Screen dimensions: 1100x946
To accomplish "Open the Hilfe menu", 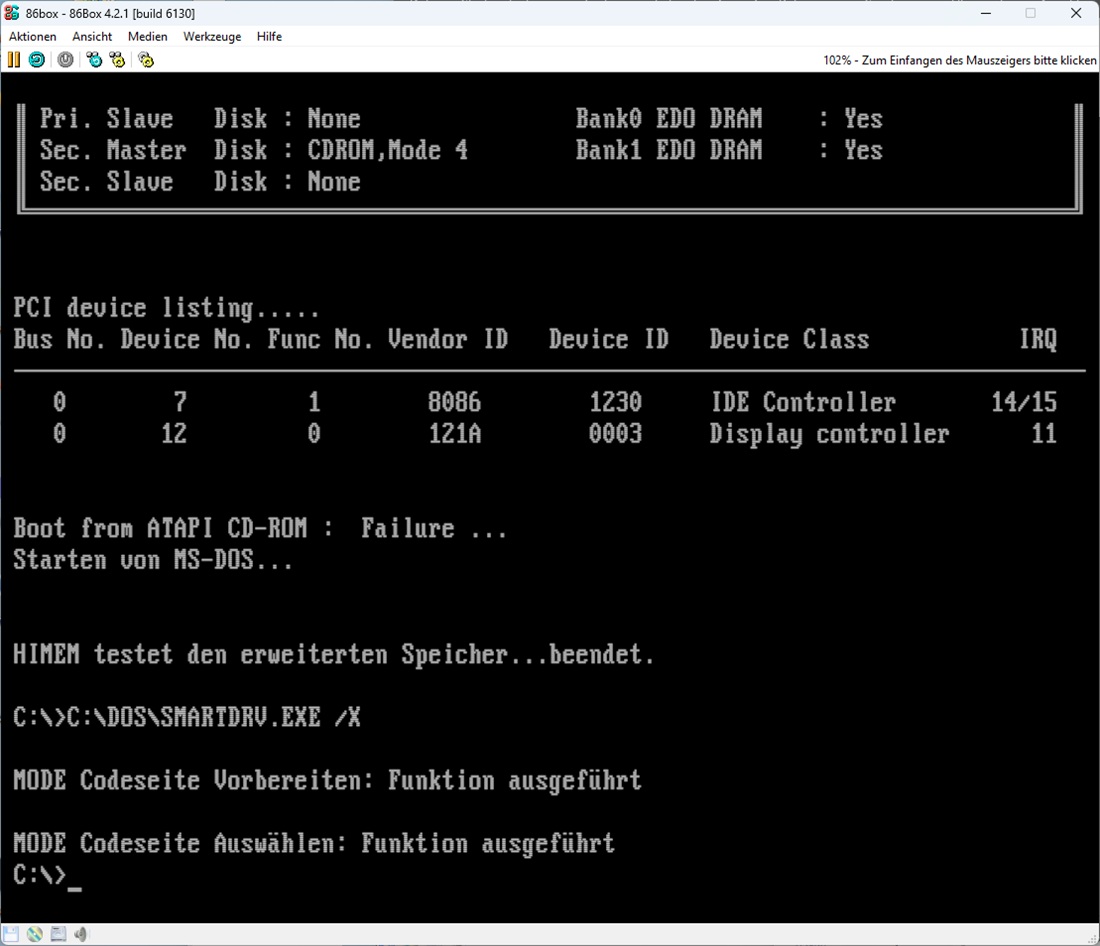I will coord(269,36).
